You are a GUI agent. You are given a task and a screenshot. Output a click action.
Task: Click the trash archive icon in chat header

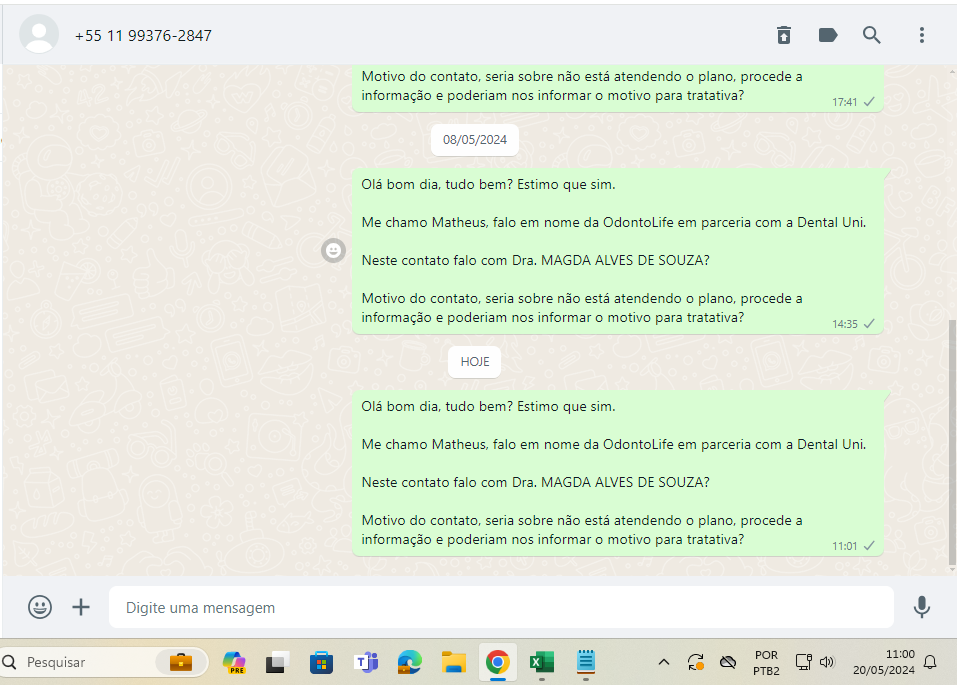click(x=784, y=35)
